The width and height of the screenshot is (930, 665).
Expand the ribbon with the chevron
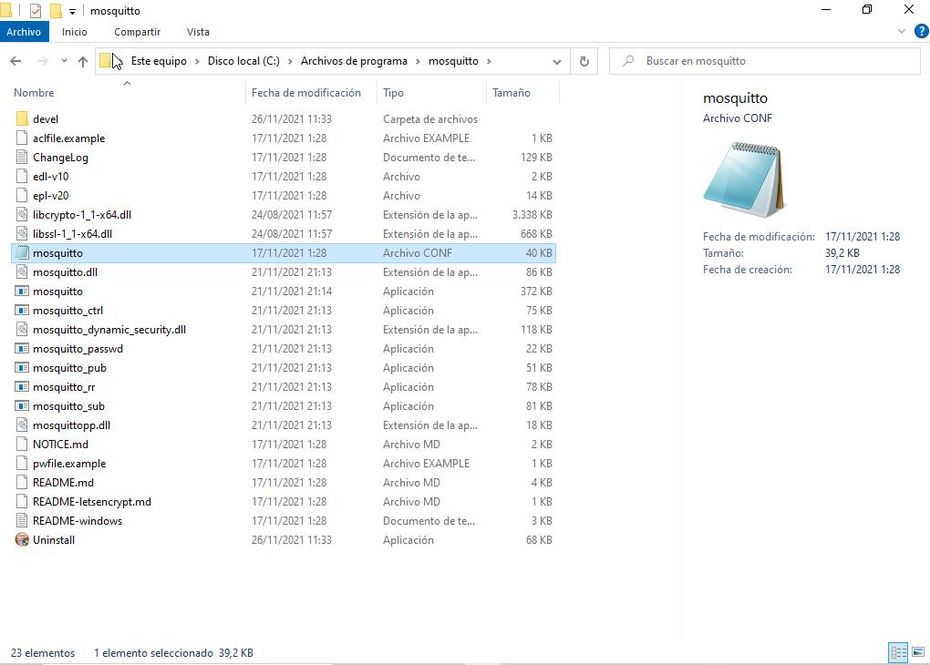902,31
